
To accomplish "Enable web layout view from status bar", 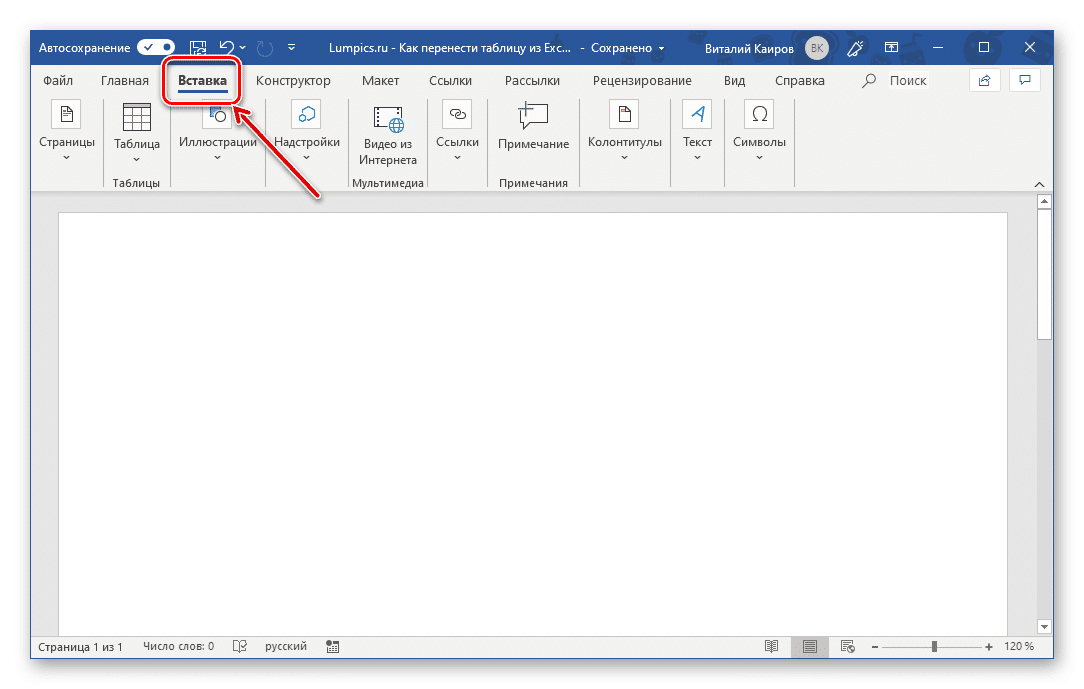I will point(846,647).
